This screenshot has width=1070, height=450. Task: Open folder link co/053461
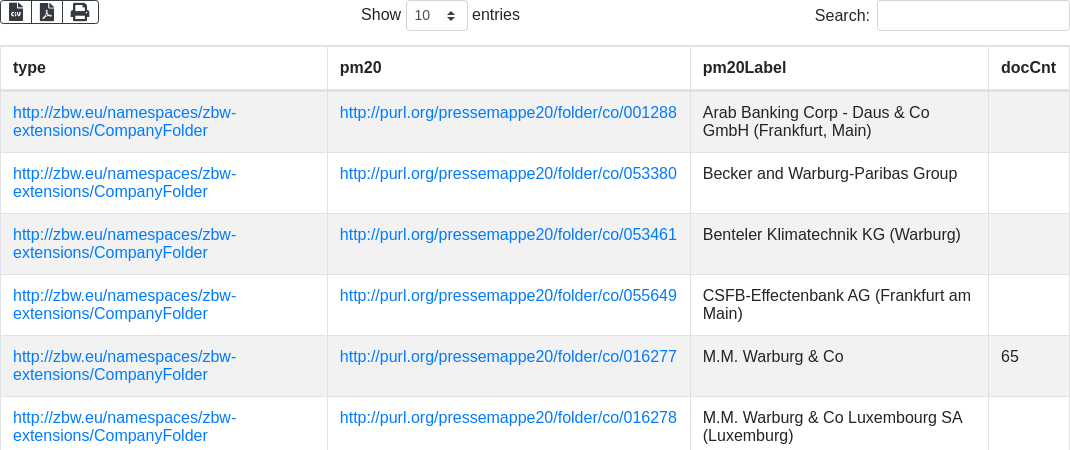[508, 235]
